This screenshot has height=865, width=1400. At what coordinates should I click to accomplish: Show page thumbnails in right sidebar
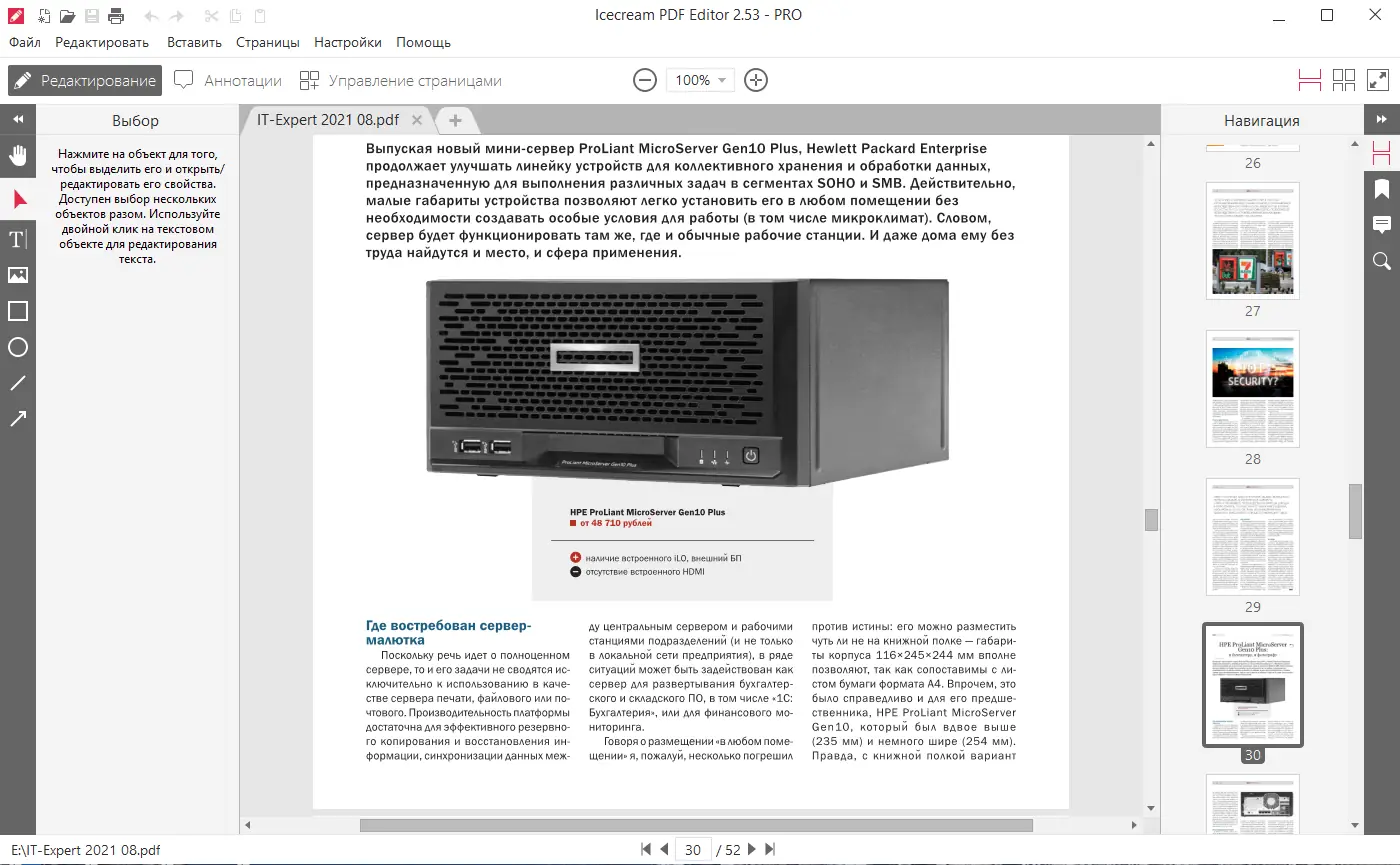pyautogui.click(x=1382, y=154)
